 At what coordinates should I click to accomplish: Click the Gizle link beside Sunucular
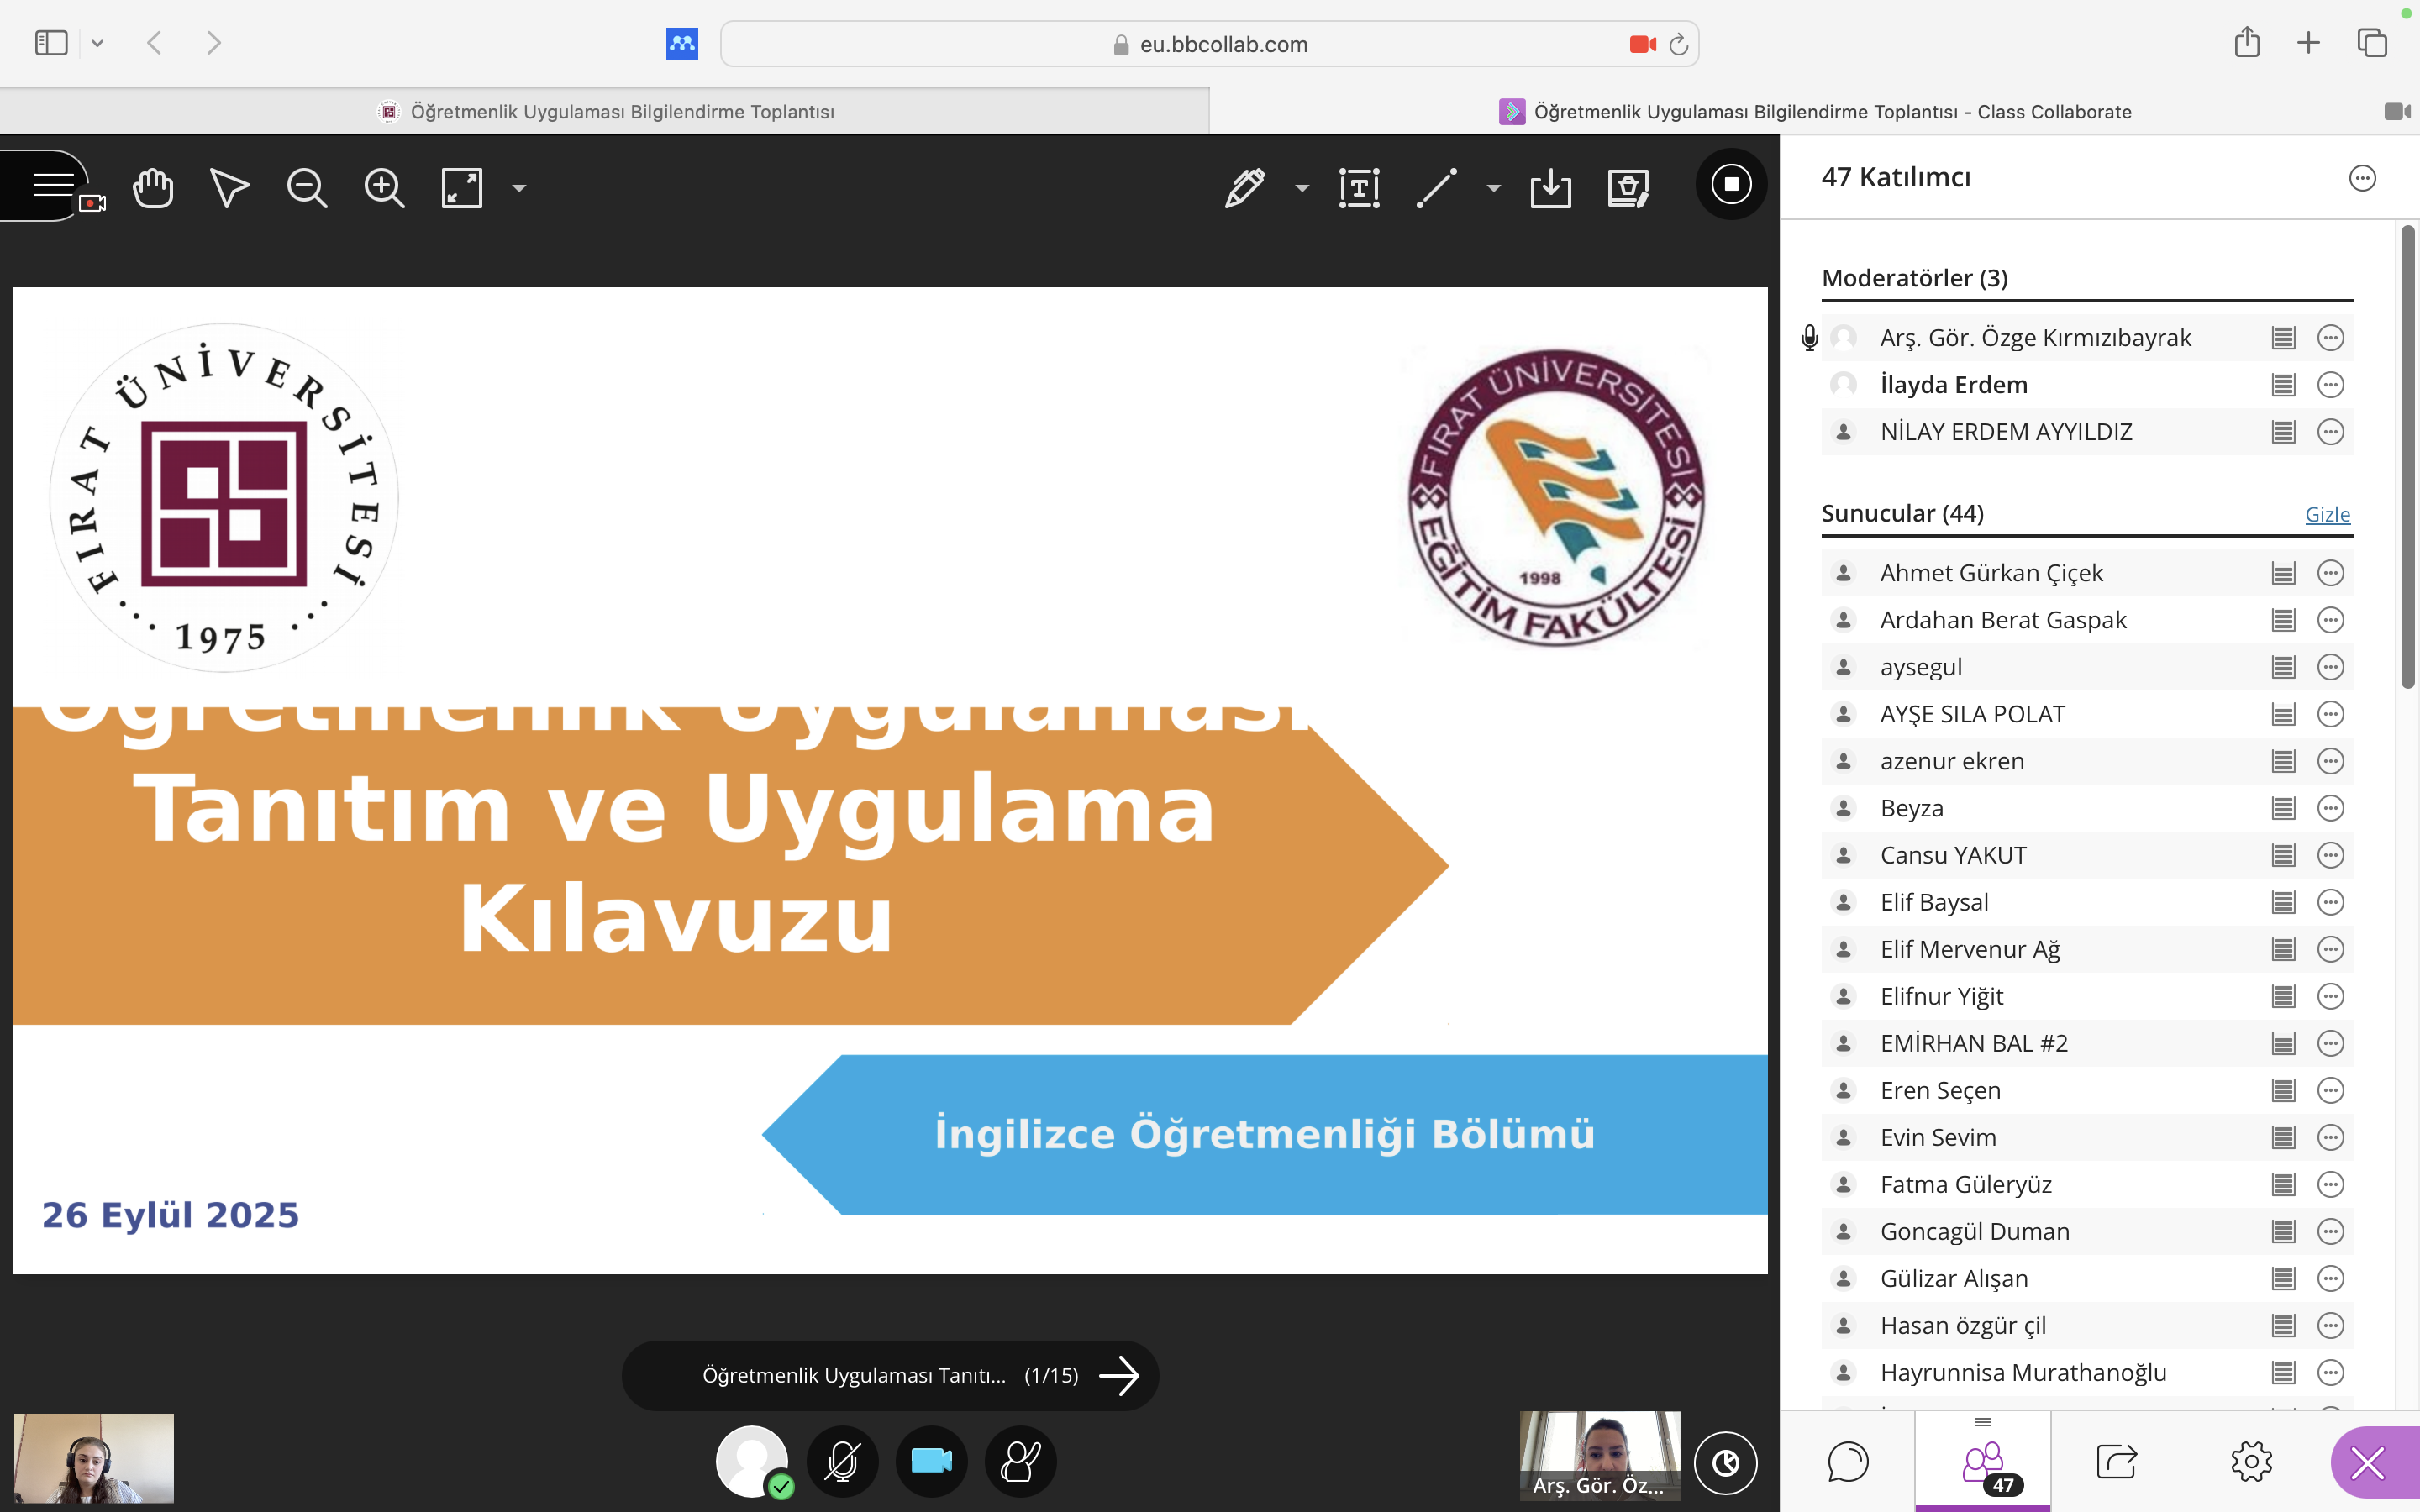click(2327, 514)
